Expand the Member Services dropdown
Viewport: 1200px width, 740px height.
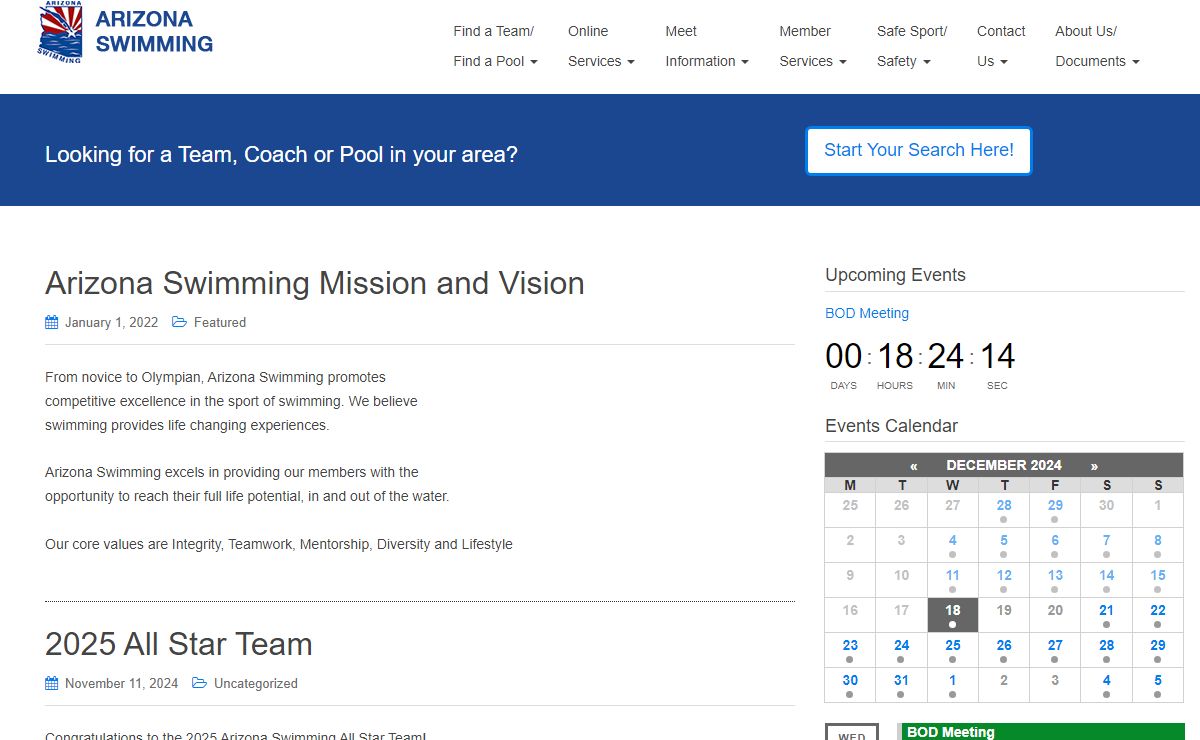click(x=813, y=46)
